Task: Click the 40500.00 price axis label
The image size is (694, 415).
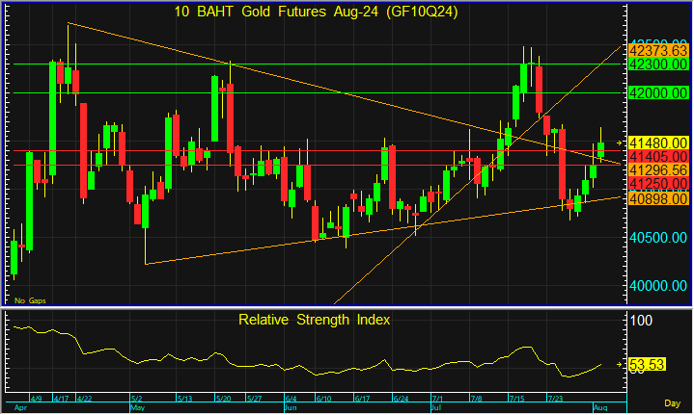Action: (658, 238)
